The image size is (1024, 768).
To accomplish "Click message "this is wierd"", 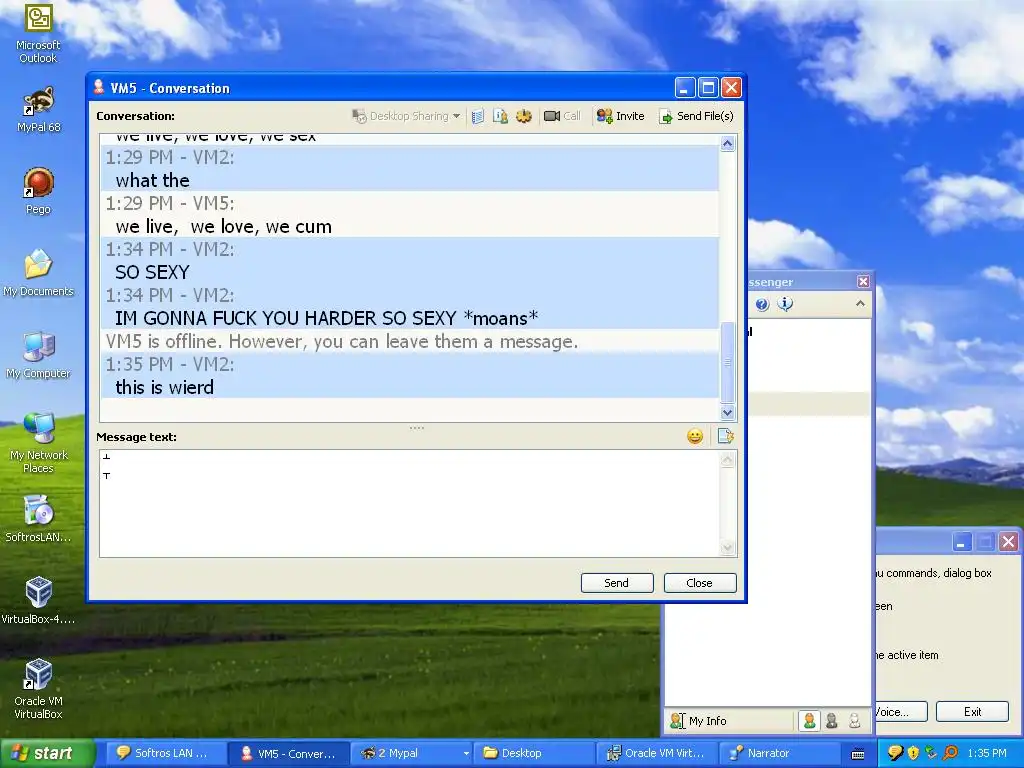I will [165, 387].
